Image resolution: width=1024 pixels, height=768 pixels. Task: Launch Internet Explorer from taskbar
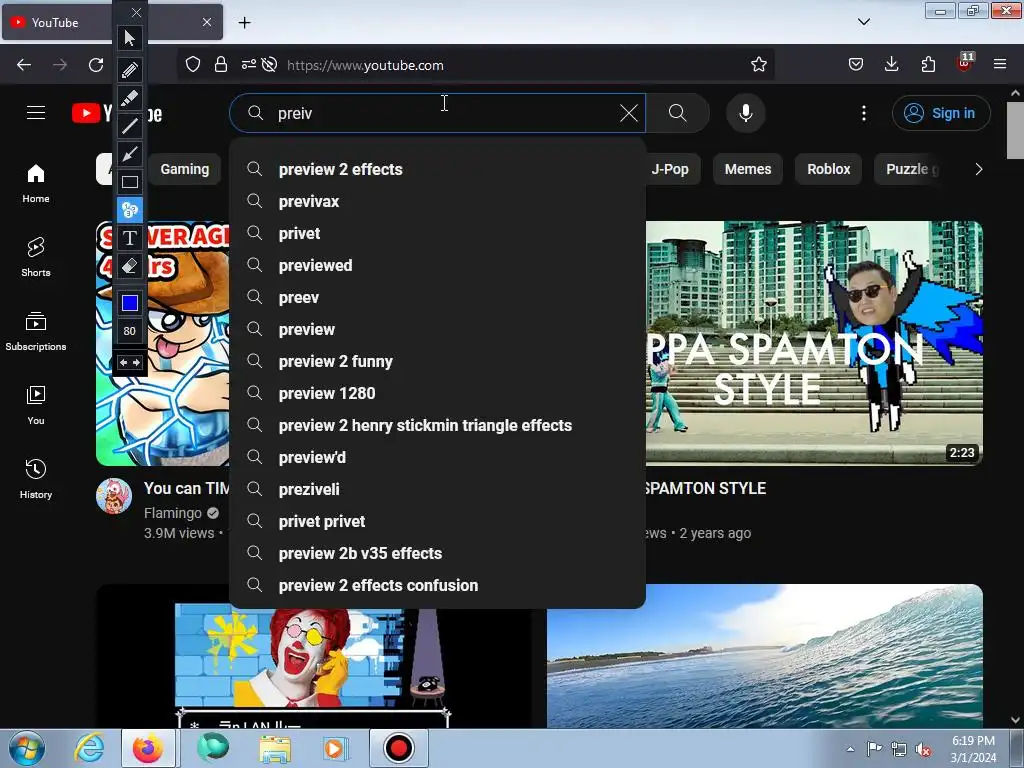(89, 748)
